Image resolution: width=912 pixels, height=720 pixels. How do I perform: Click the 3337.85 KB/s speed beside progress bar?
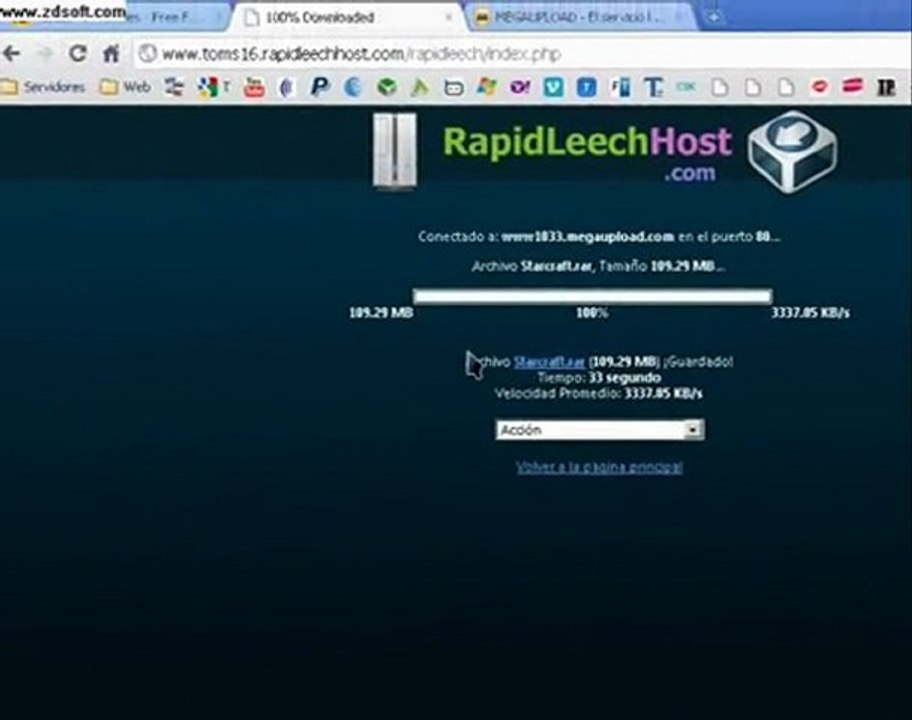(x=810, y=313)
